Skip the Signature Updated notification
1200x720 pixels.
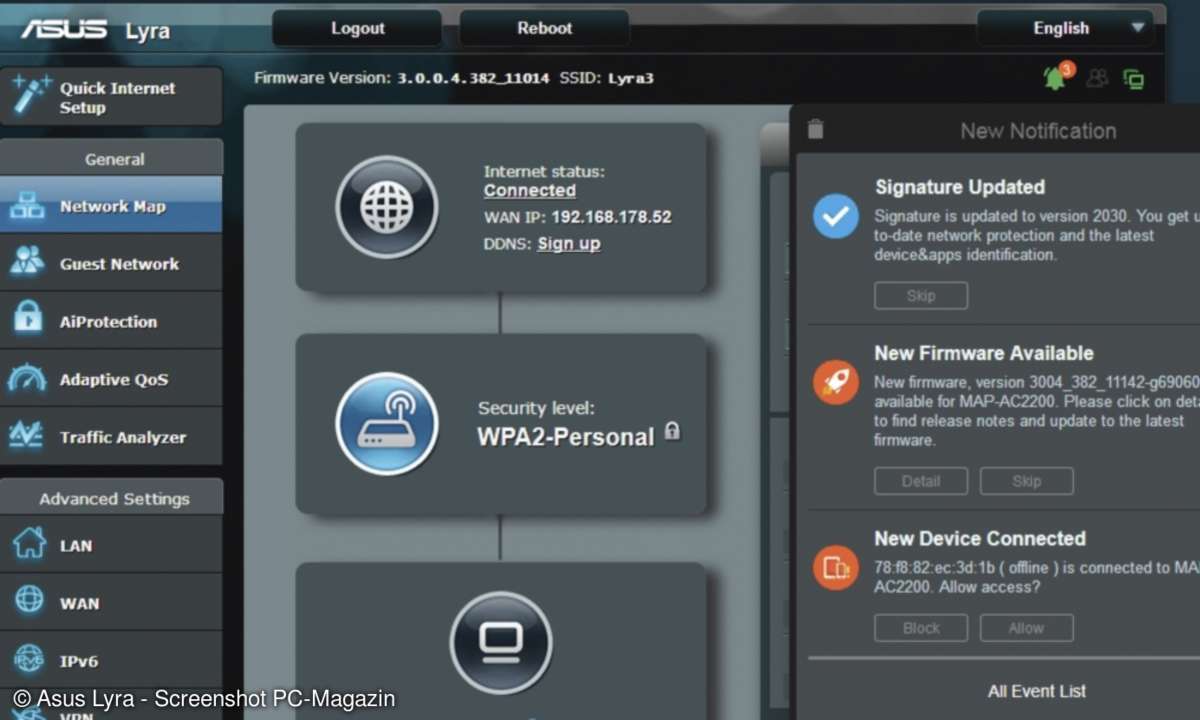921,296
